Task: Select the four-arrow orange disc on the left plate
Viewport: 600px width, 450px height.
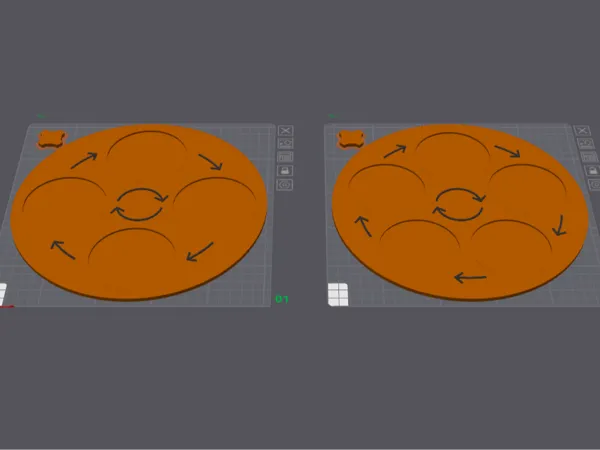Action: [x=139, y=212]
